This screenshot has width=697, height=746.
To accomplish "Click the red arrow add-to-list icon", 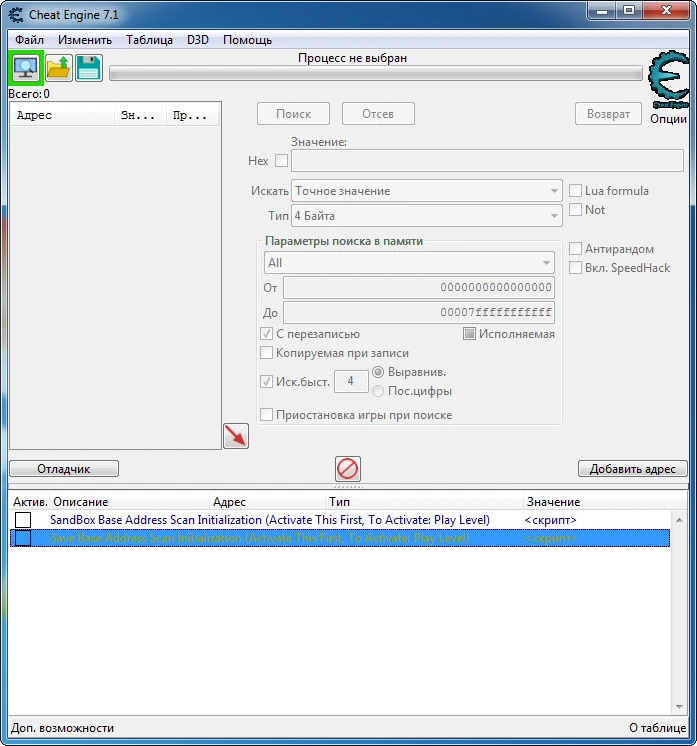I will (x=236, y=436).
